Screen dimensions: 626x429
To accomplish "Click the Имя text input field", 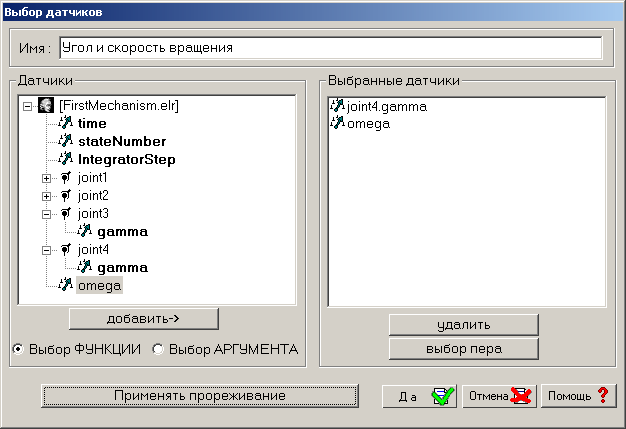I will [x=331, y=48].
